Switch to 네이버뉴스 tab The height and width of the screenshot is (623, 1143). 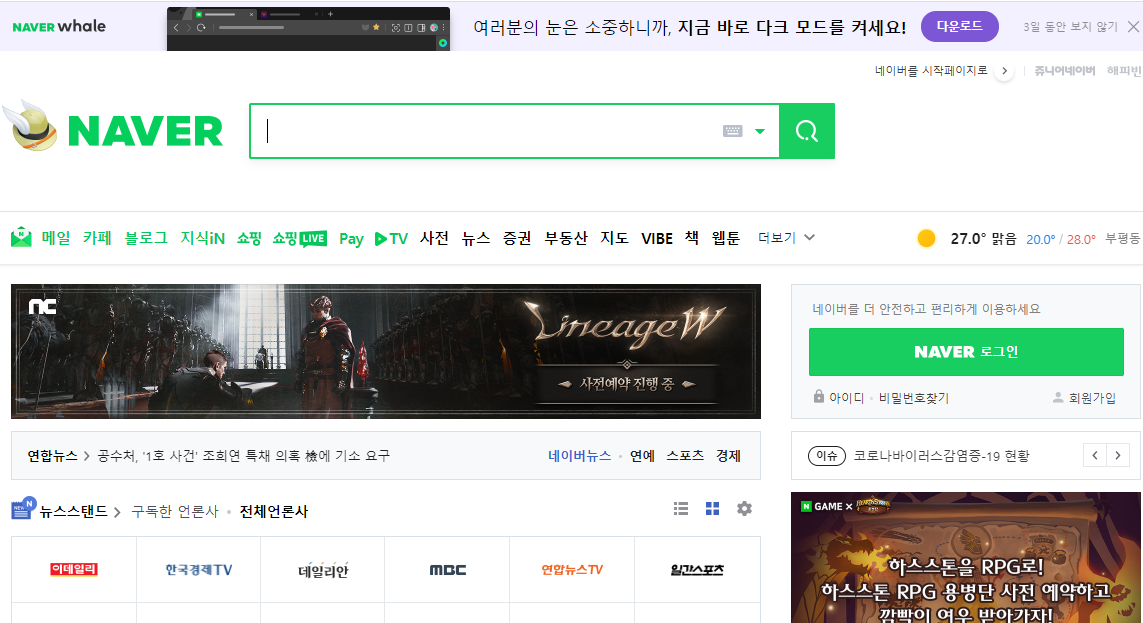(x=580, y=455)
